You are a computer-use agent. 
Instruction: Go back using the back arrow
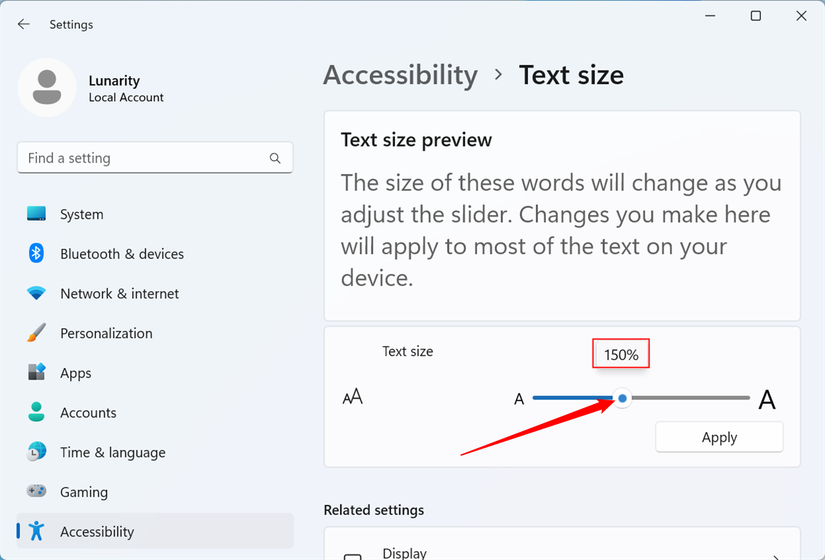(x=24, y=24)
